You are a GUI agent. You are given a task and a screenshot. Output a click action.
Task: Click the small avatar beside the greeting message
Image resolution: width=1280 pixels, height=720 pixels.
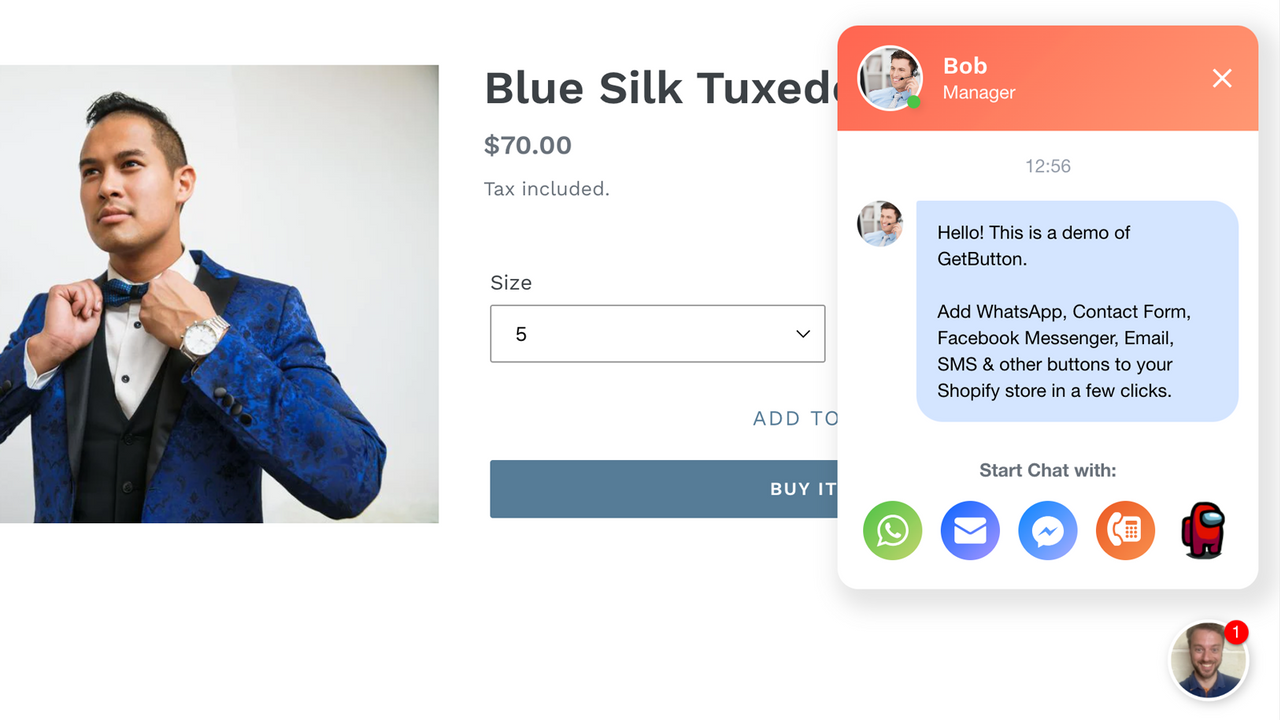coord(880,223)
